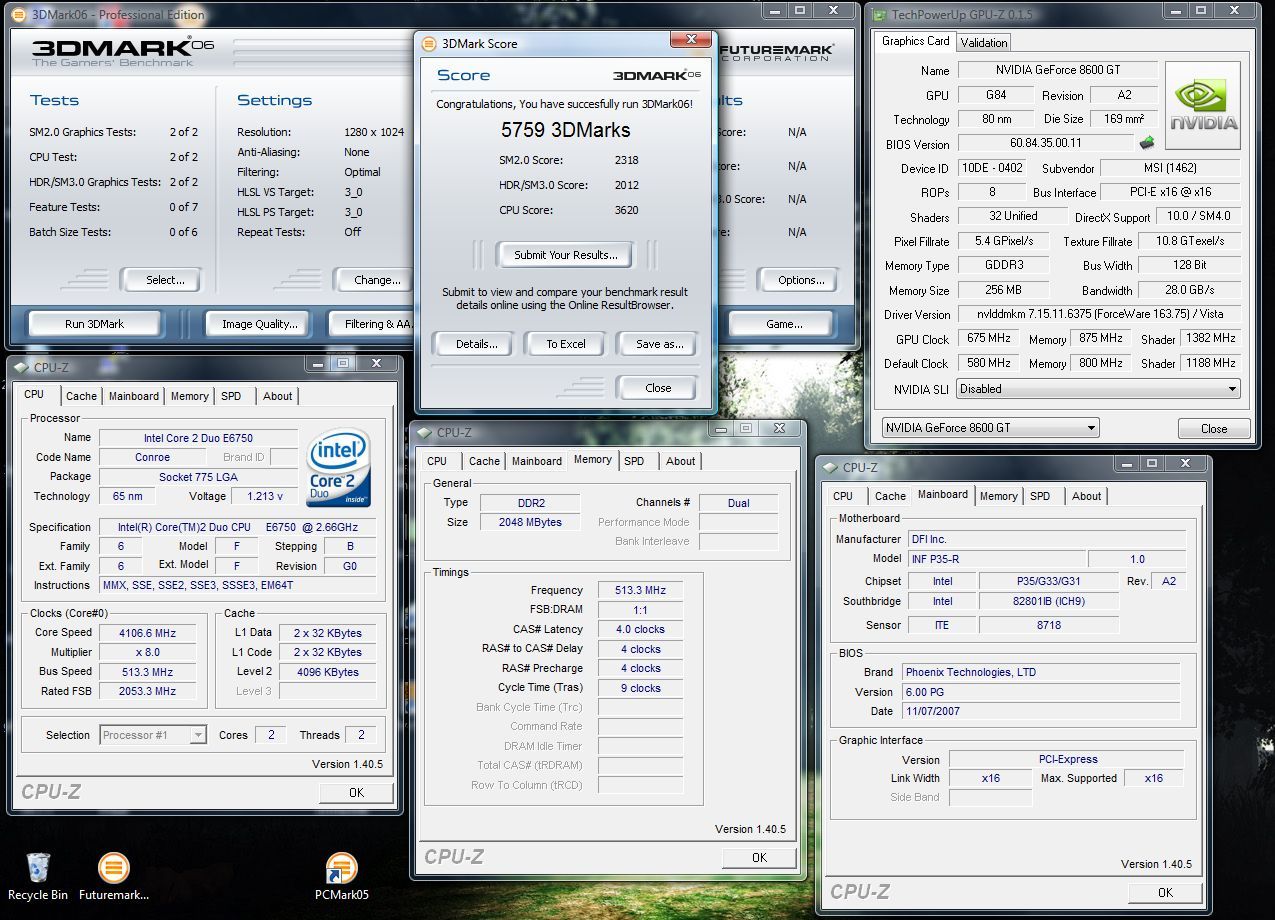This screenshot has width=1275, height=920.
Task: Click Run 3DMark button
Action: click(x=95, y=324)
